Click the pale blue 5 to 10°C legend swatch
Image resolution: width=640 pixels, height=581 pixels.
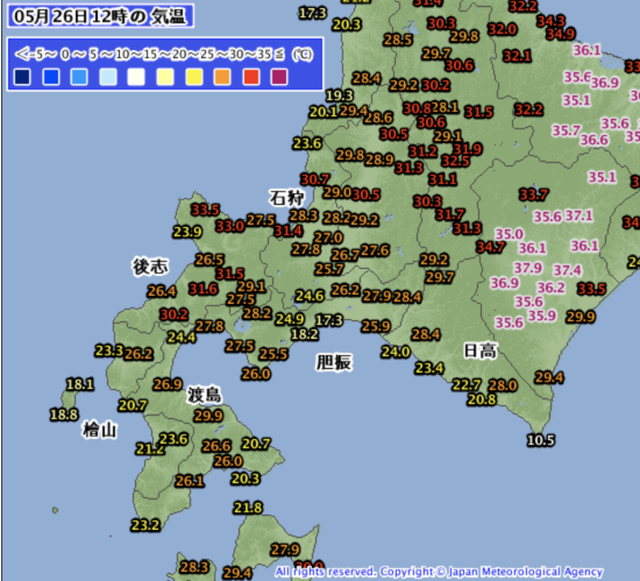pyautogui.click(x=108, y=77)
